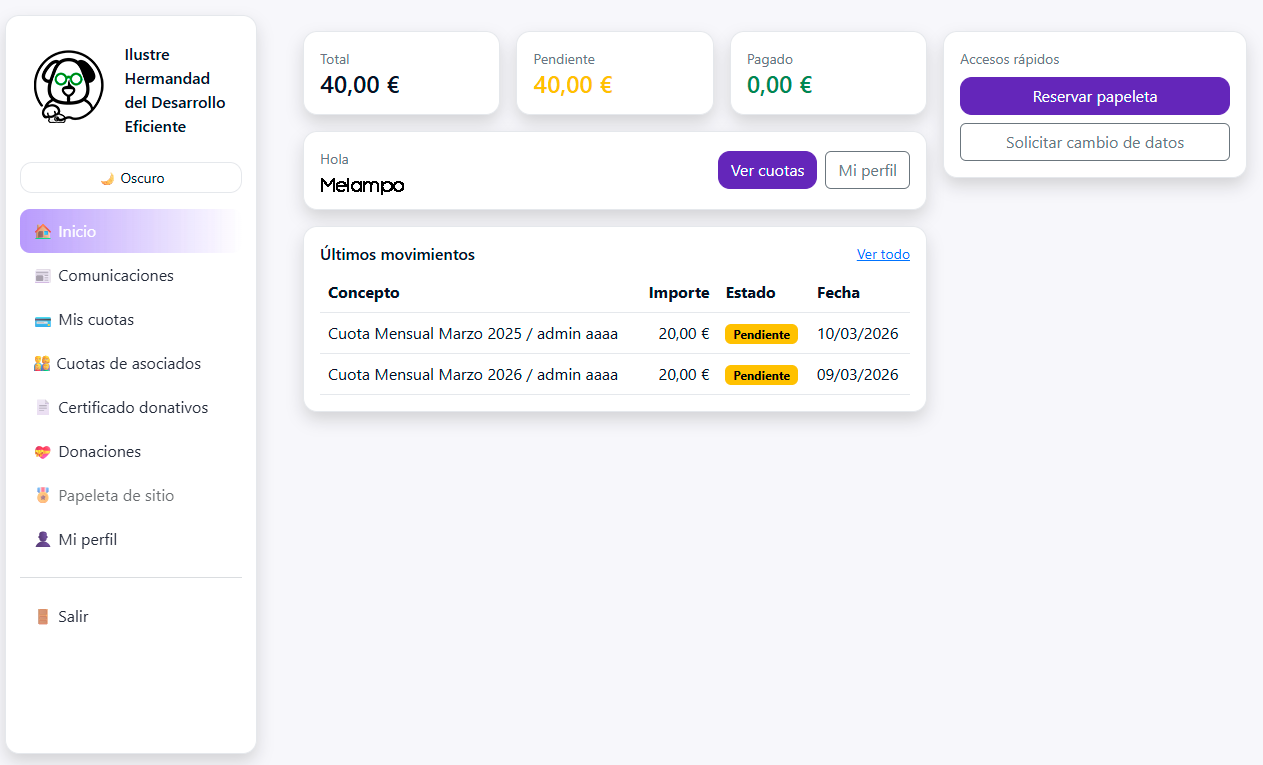Screen dimensions: 1263x765
Task: Click the Importe column header
Action: (679, 292)
